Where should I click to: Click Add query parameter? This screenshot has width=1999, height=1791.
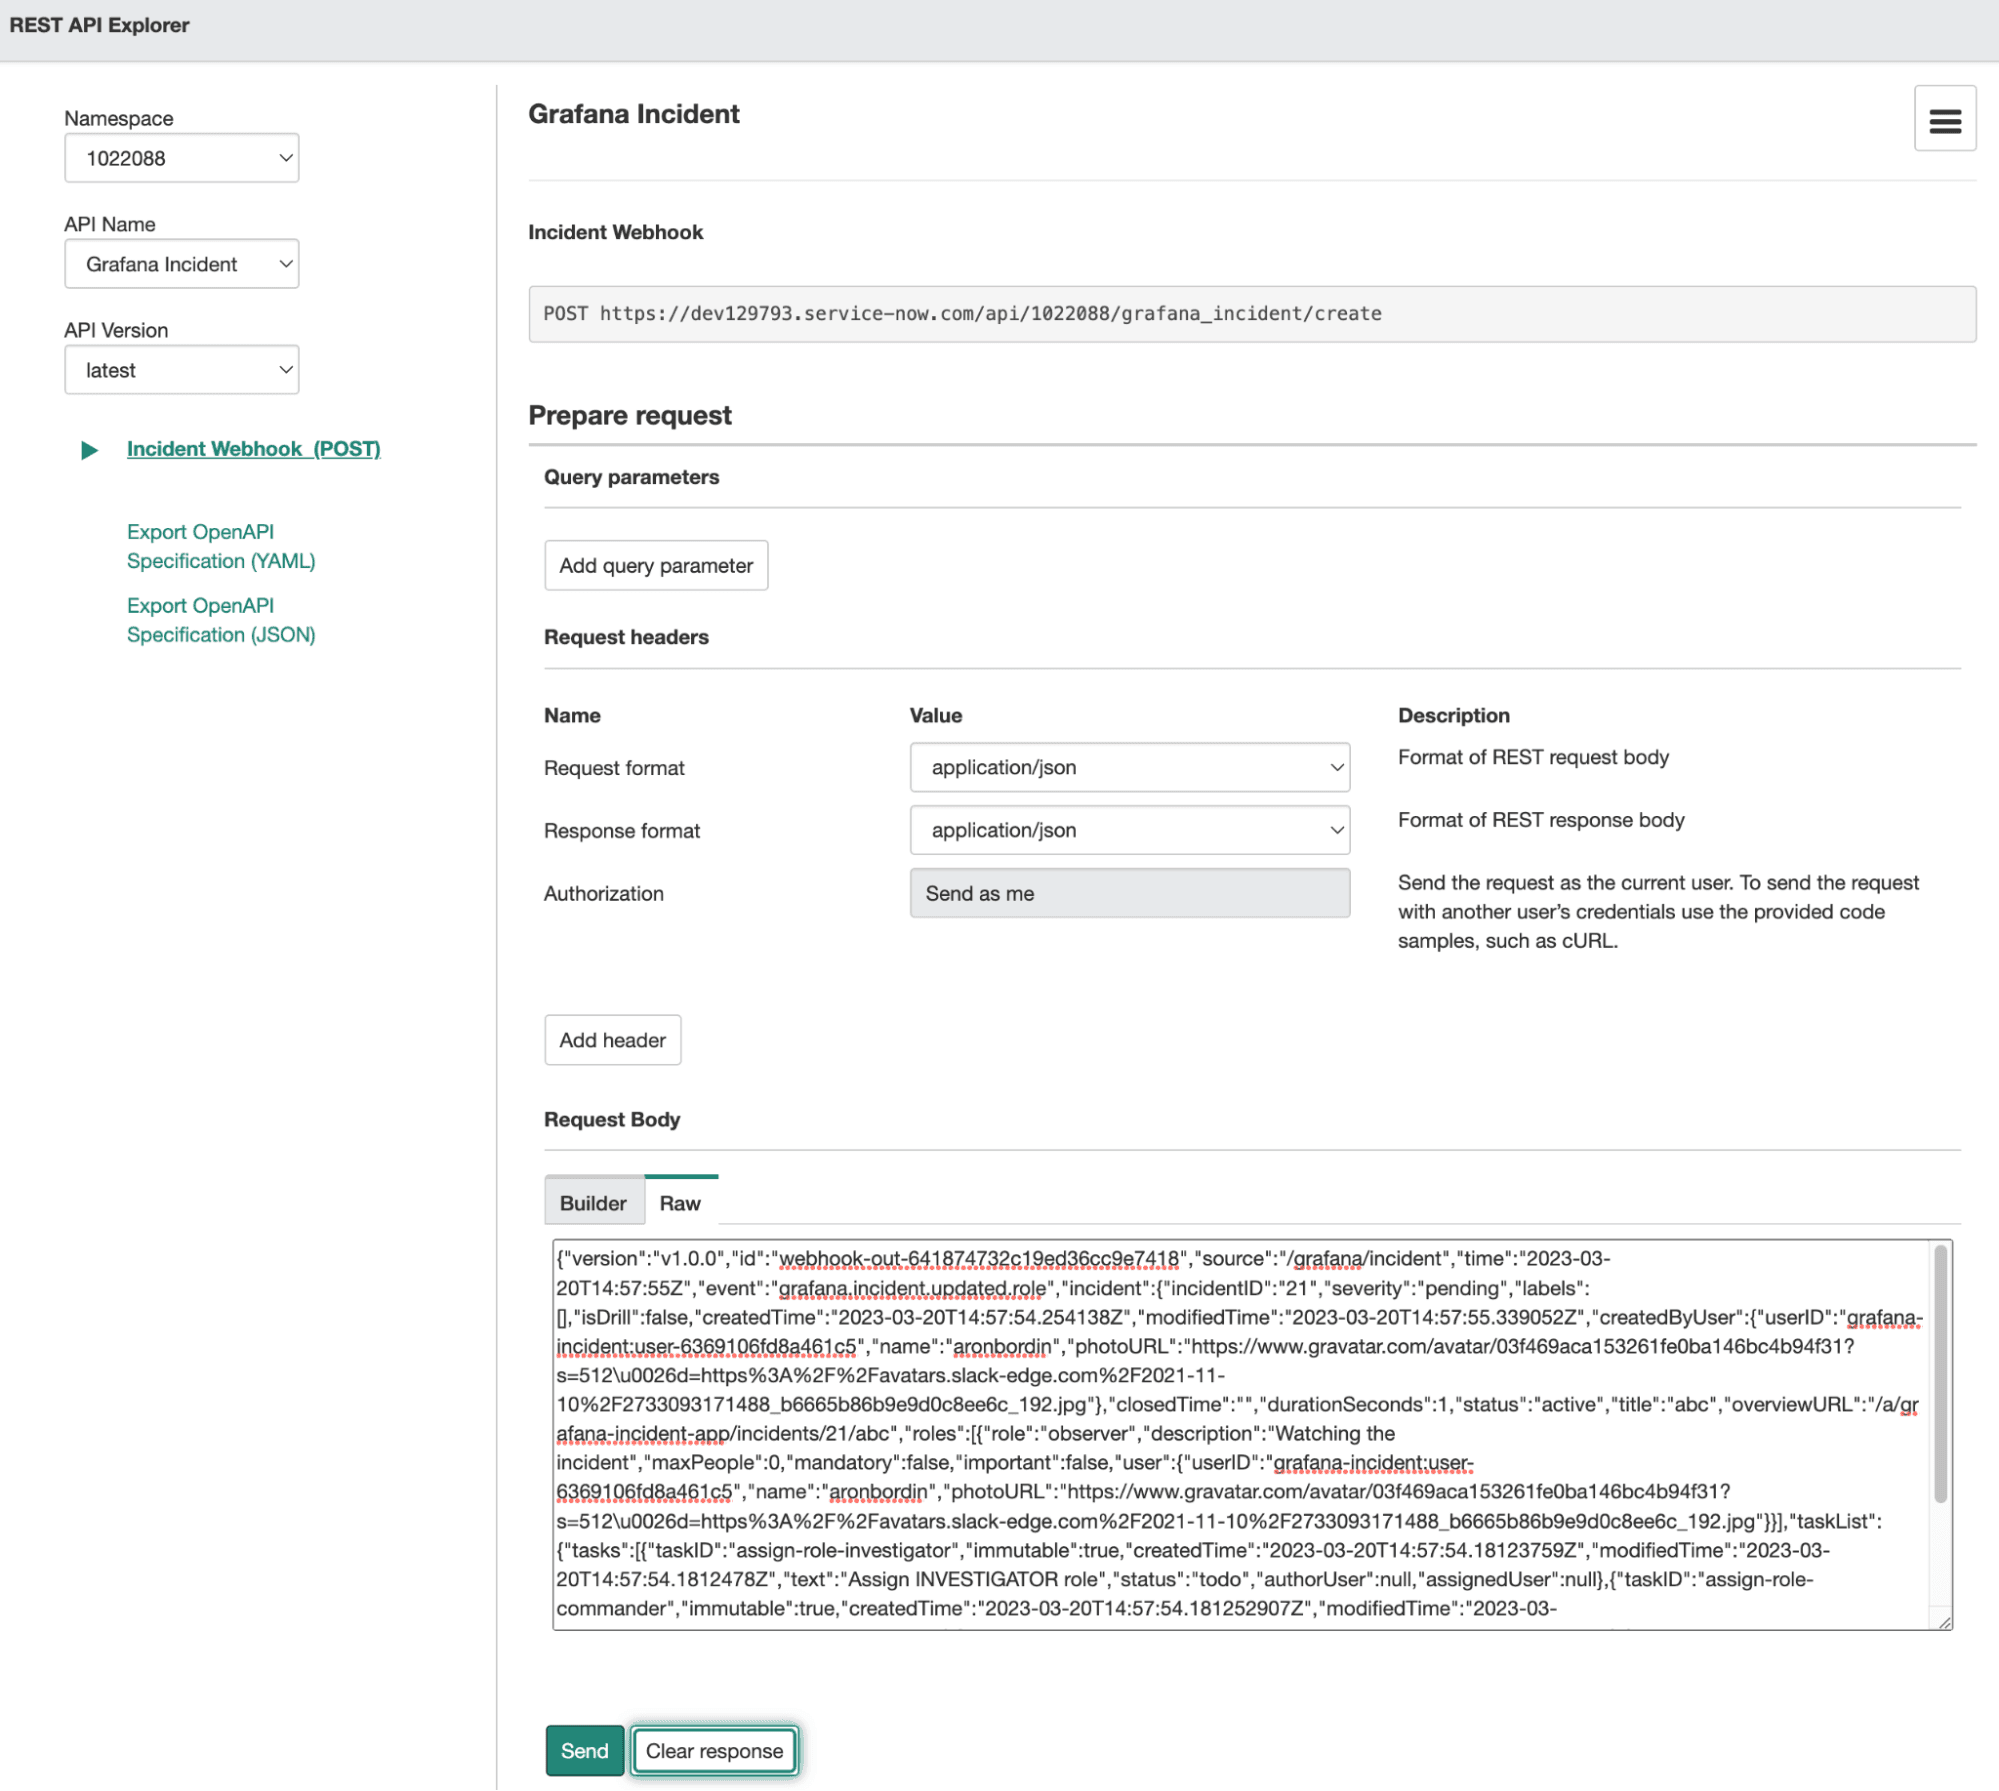[655, 565]
